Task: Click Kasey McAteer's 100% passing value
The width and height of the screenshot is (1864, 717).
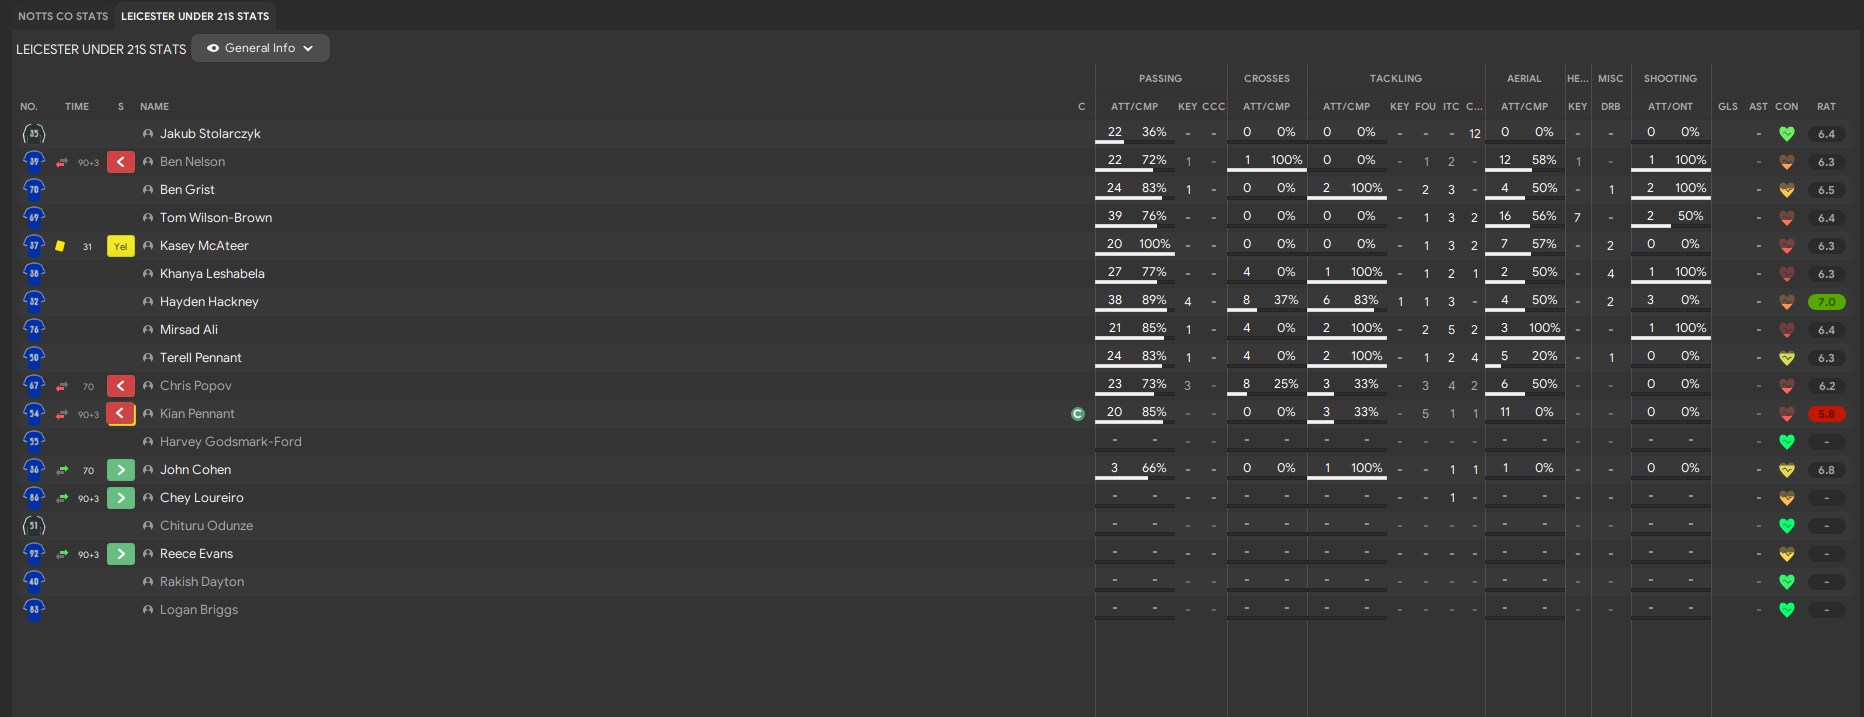Action: [x=1154, y=244]
